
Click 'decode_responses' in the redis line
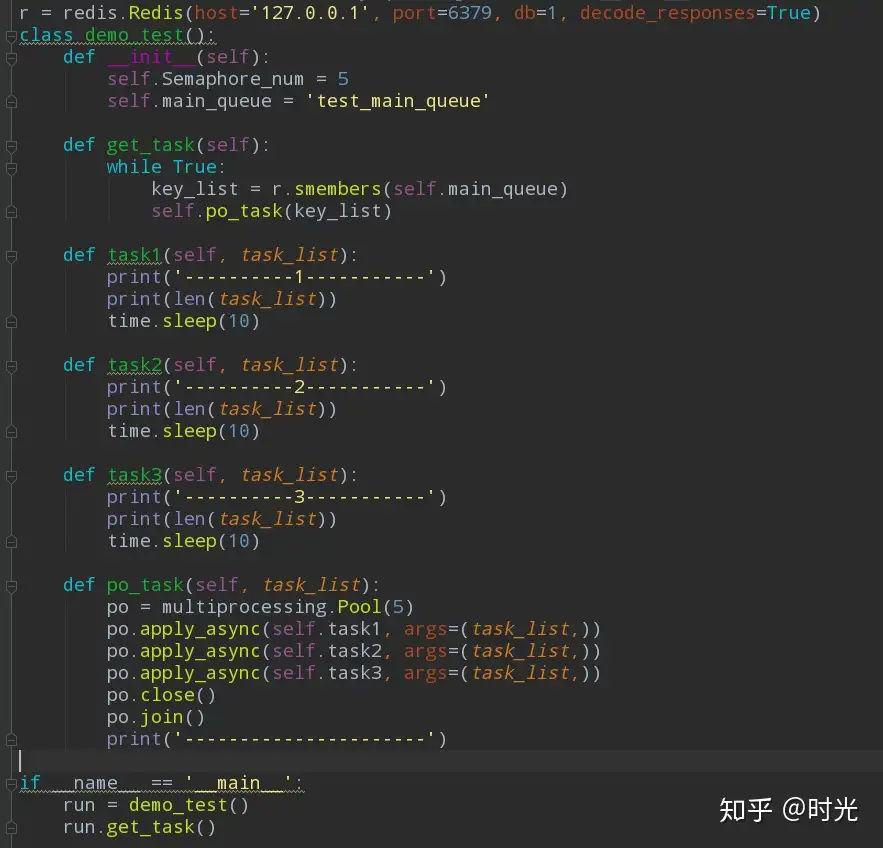pos(667,13)
